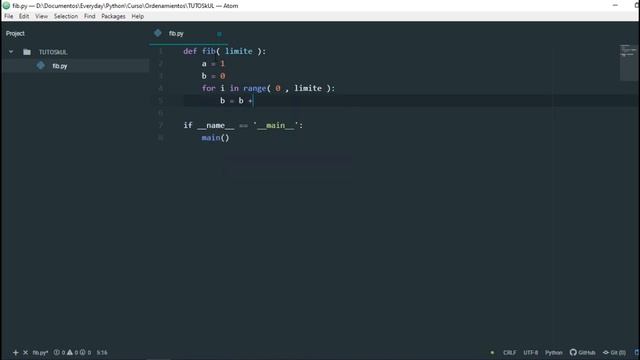The image size is (640, 360).
Task: Click the 'limite' parameter in function definition
Action: pos(238,51)
